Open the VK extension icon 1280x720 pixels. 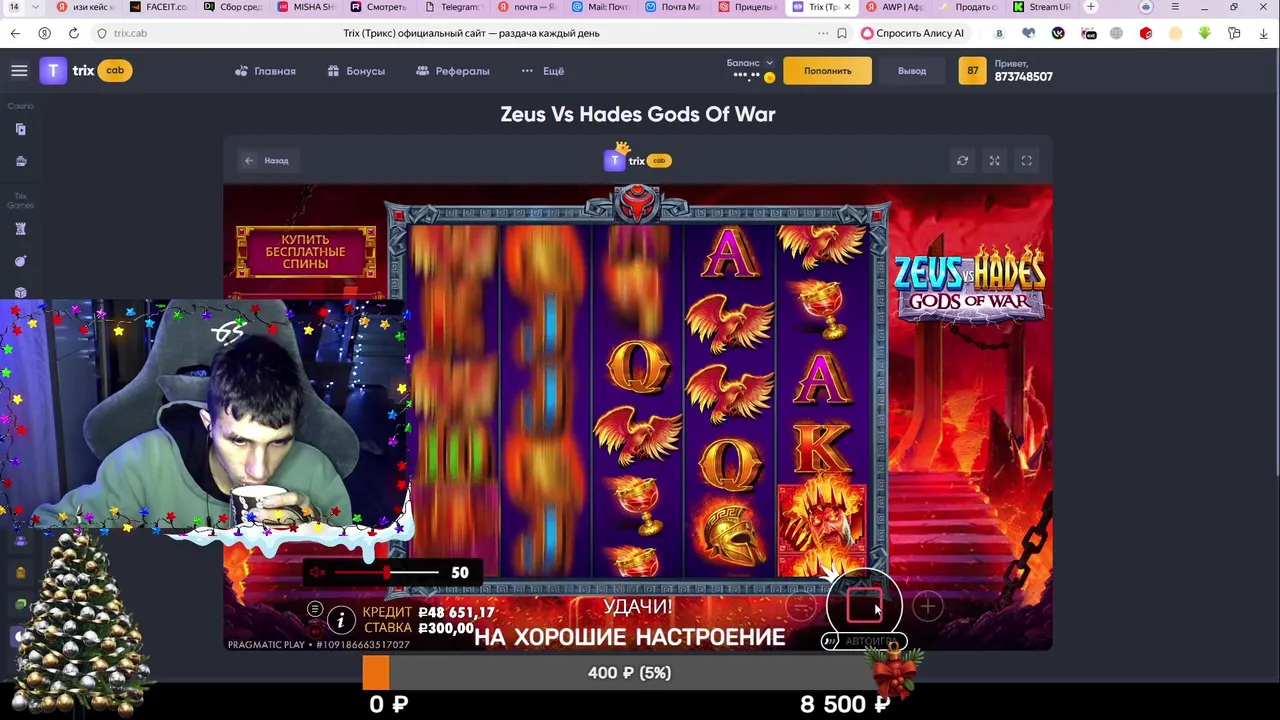[1058, 33]
